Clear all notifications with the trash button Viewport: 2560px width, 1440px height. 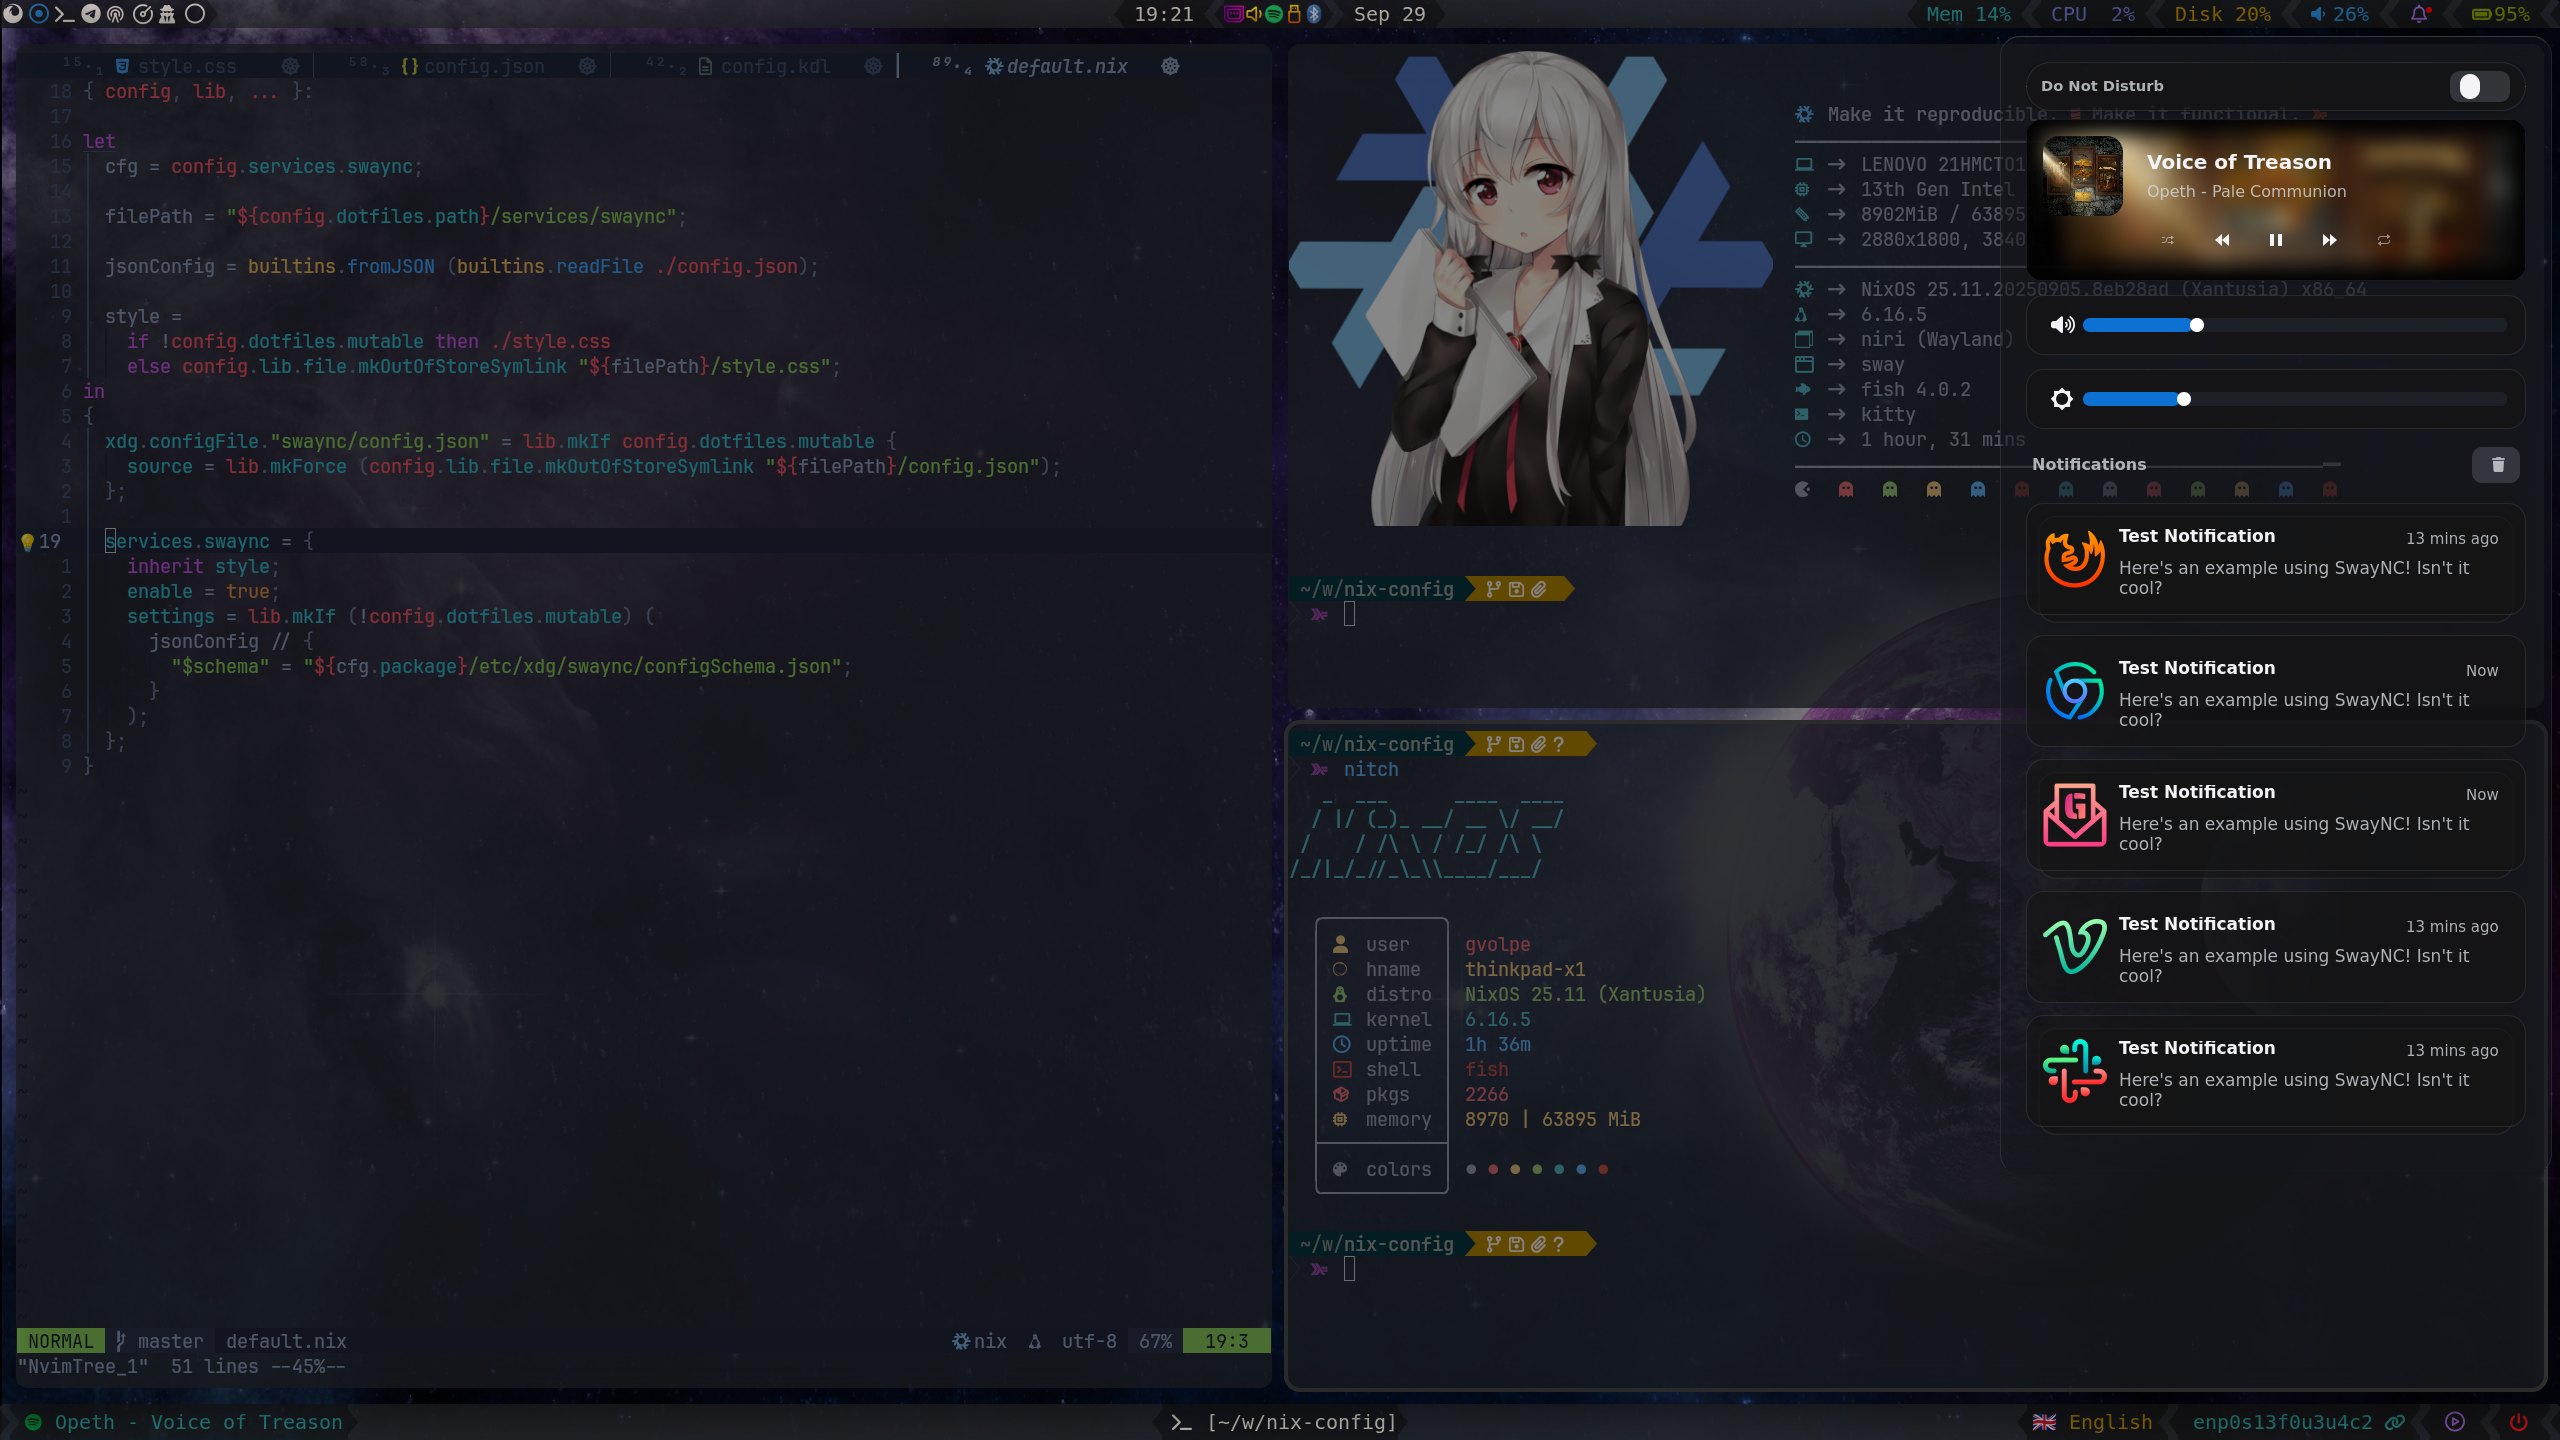pos(2497,464)
